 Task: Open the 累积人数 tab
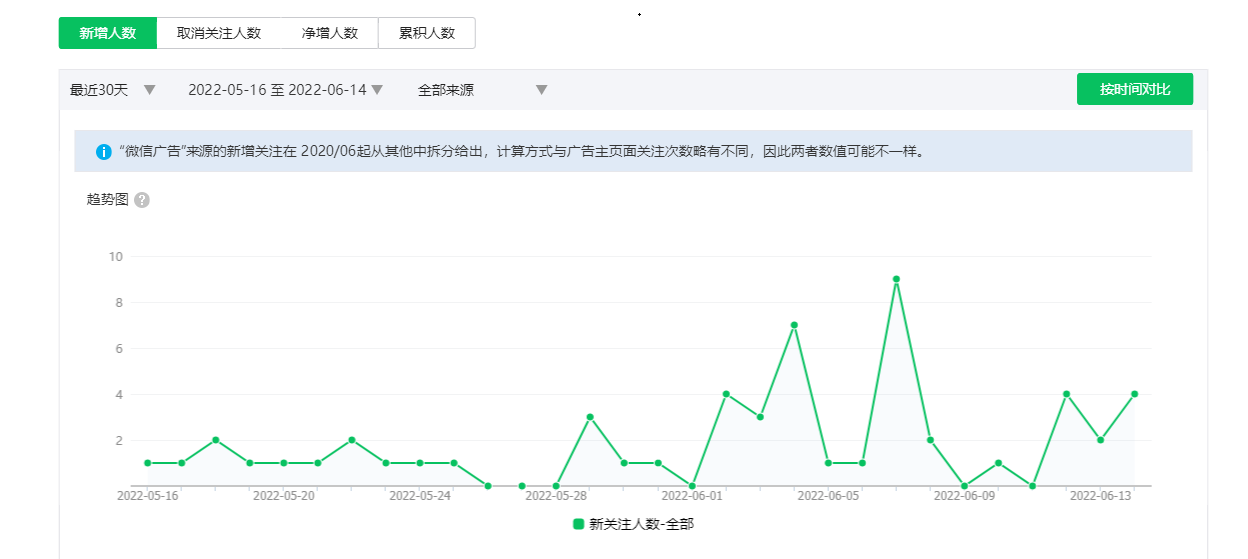coord(427,33)
